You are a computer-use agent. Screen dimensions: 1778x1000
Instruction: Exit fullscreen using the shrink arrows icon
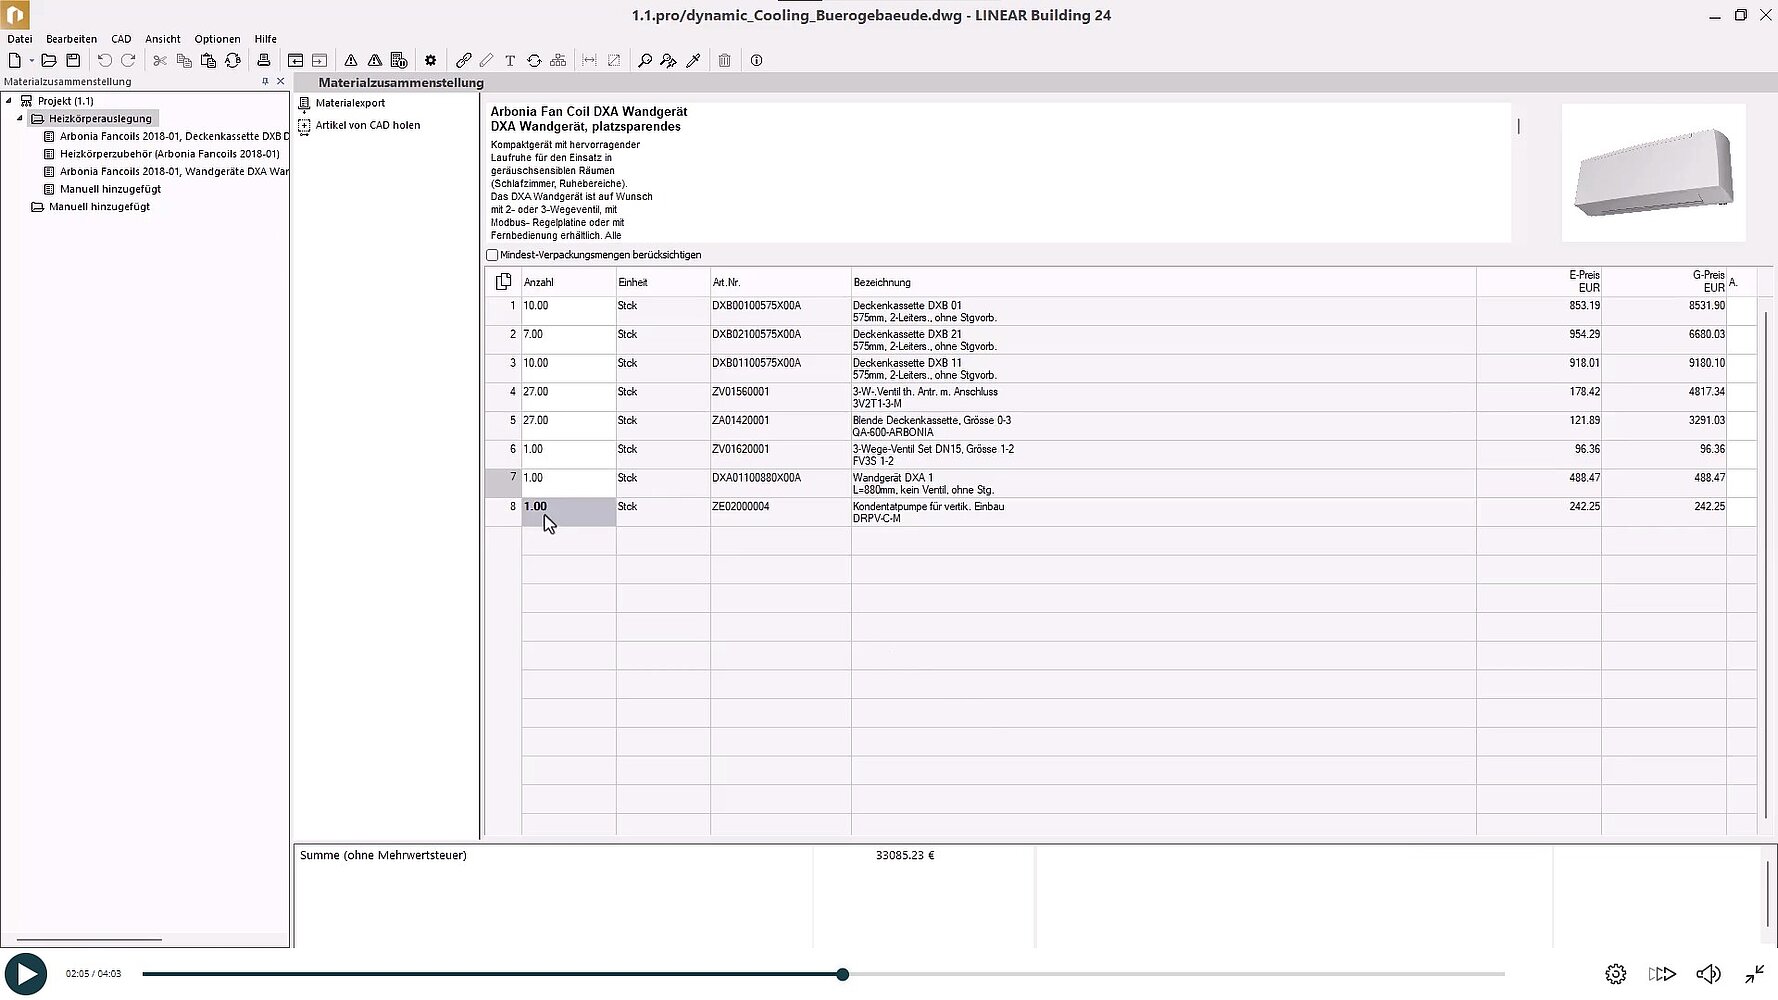click(1755, 974)
